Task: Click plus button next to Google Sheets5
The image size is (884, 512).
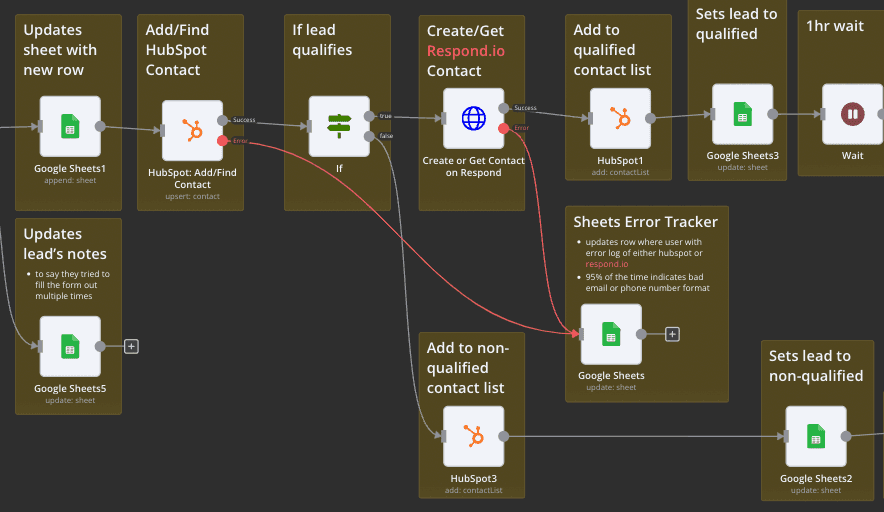Action: click(131, 346)
